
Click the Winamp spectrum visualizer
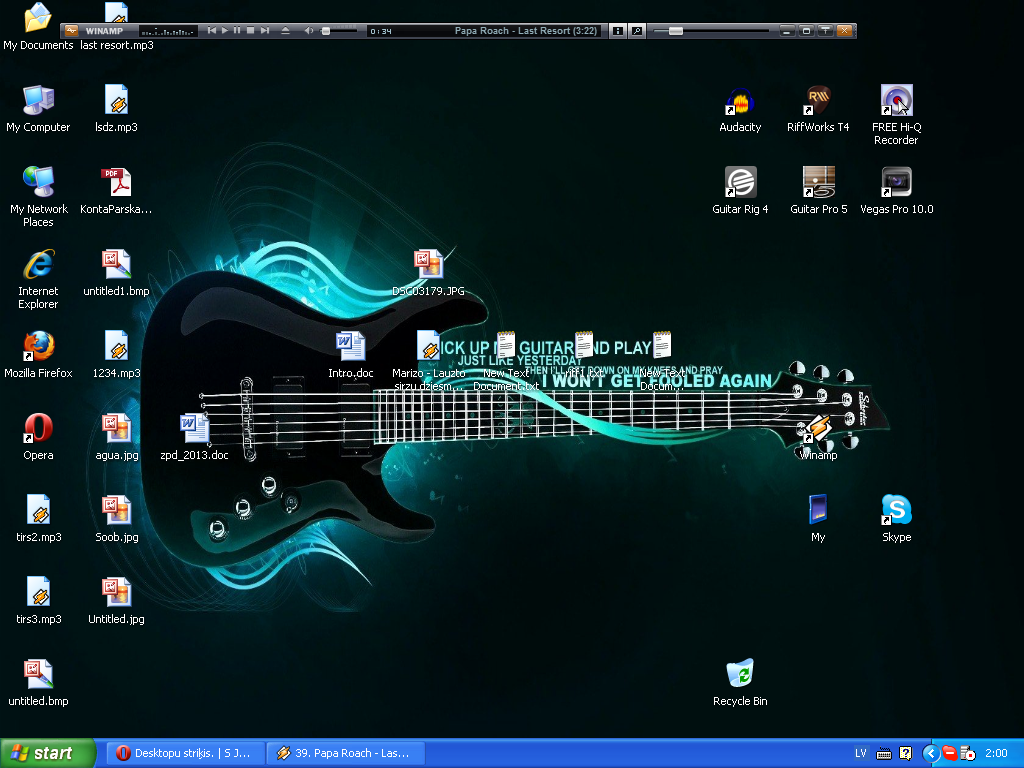(168, 31)
